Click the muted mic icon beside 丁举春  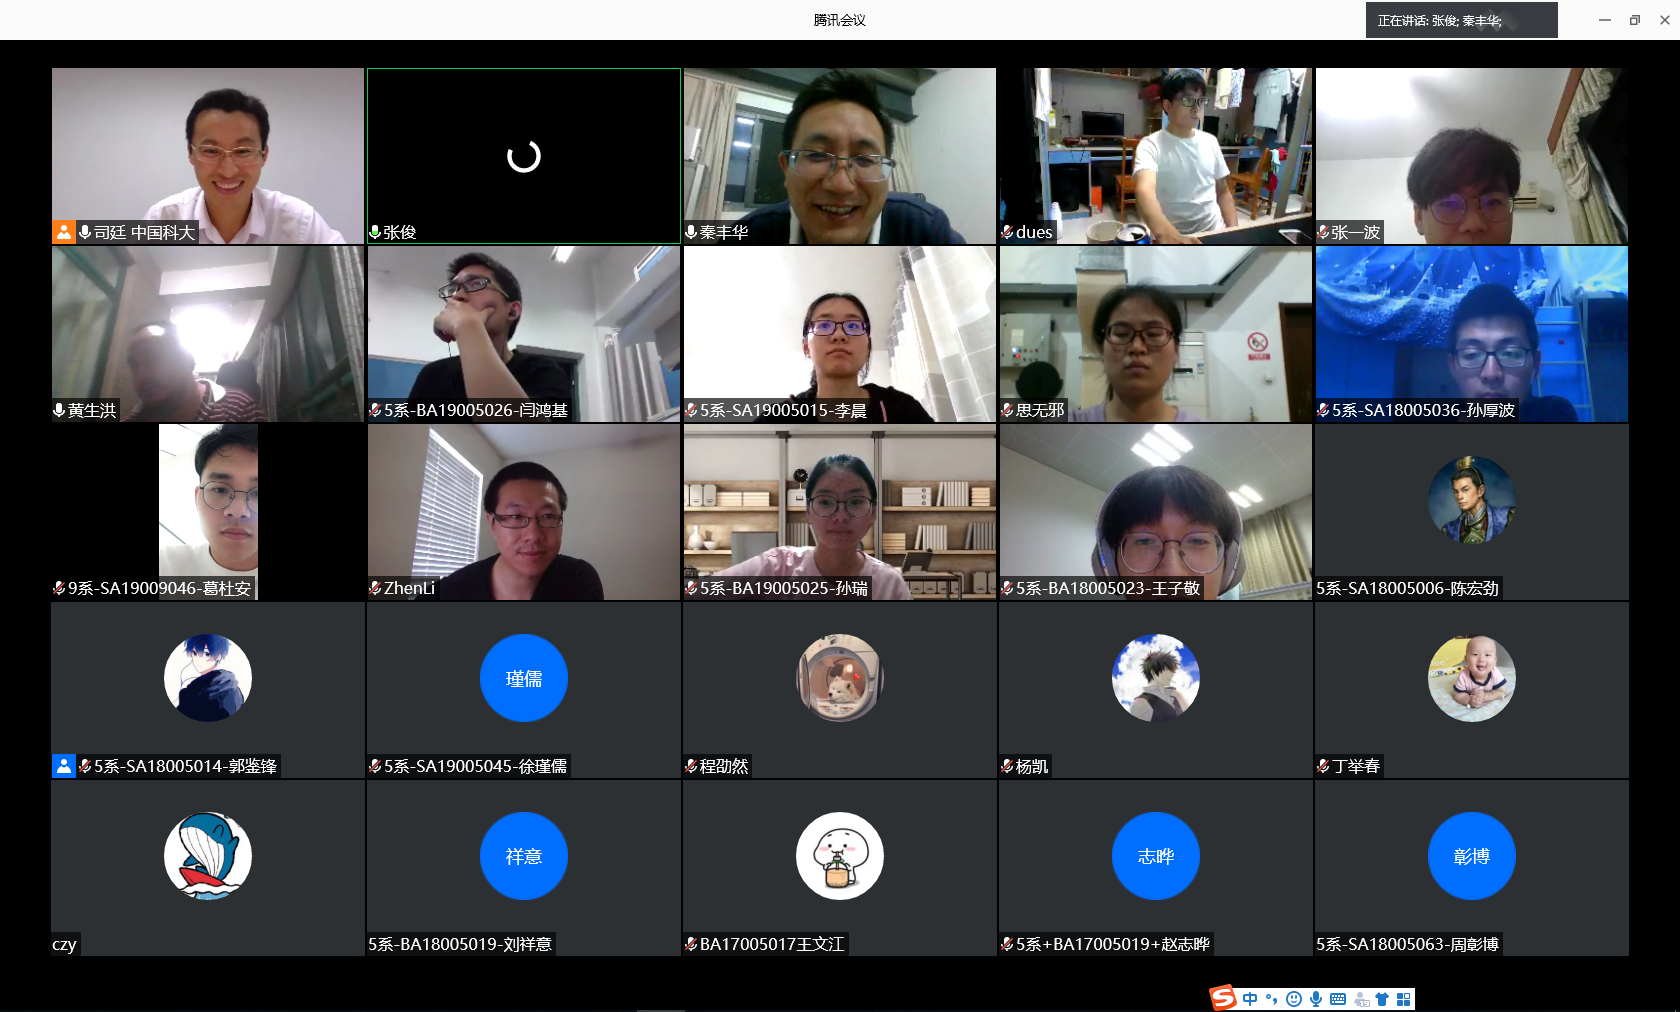pos(1323,766)
